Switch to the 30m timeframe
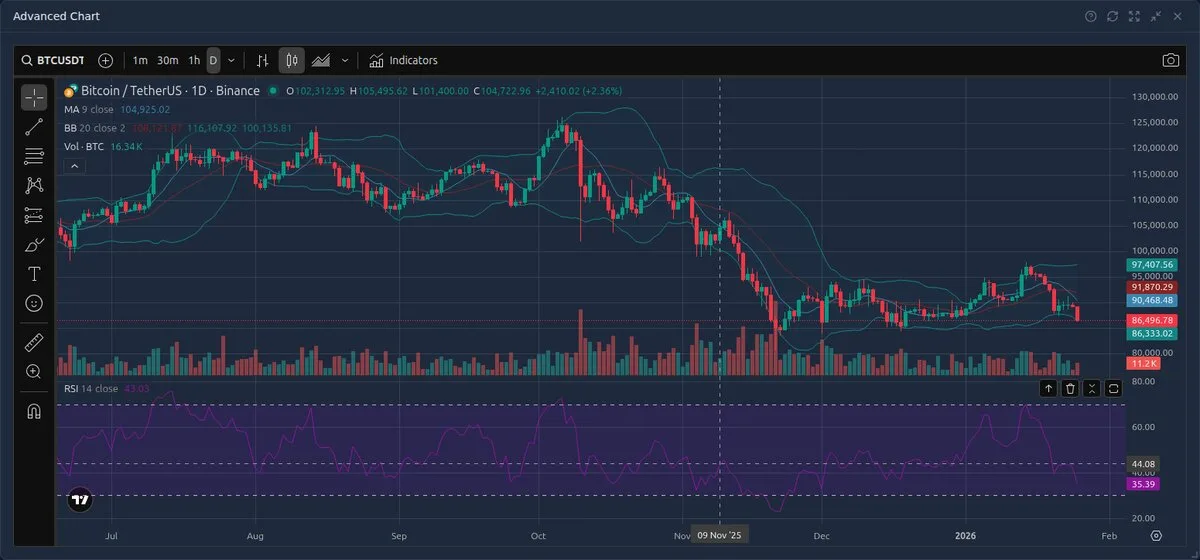 tap(168, 60)
